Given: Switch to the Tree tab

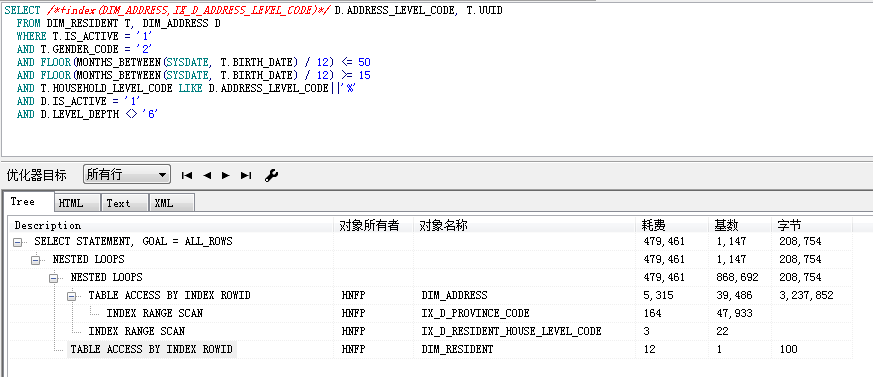Looking at the screenshot, I should click(28, 202).
